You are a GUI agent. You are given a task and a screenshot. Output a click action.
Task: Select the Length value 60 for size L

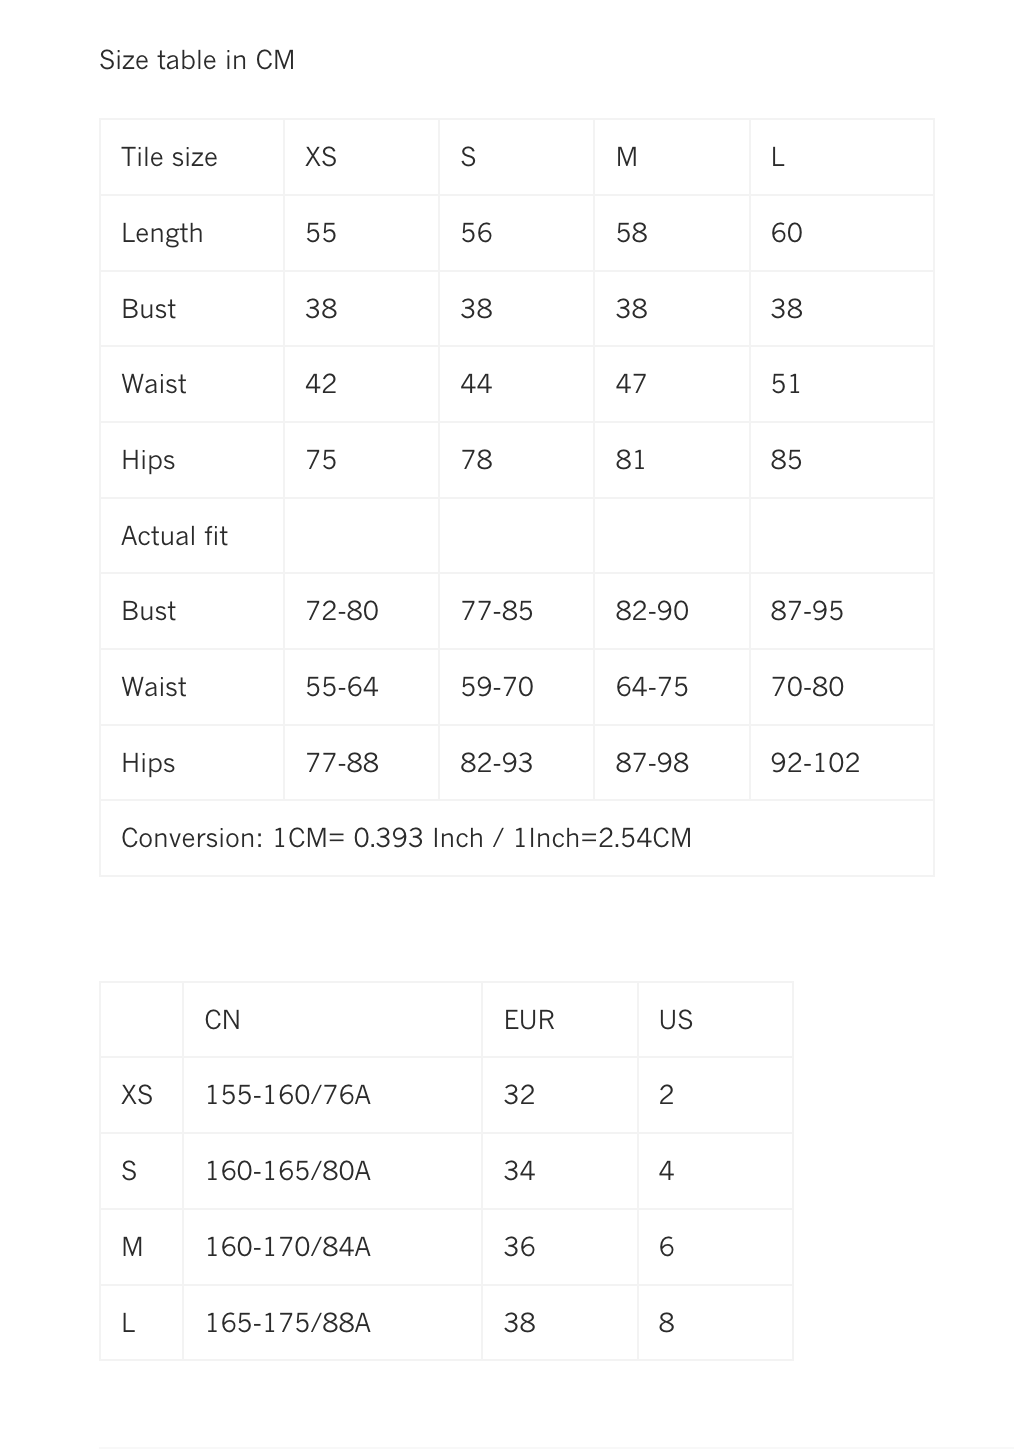pyautogui.click(x=786, y=233)
